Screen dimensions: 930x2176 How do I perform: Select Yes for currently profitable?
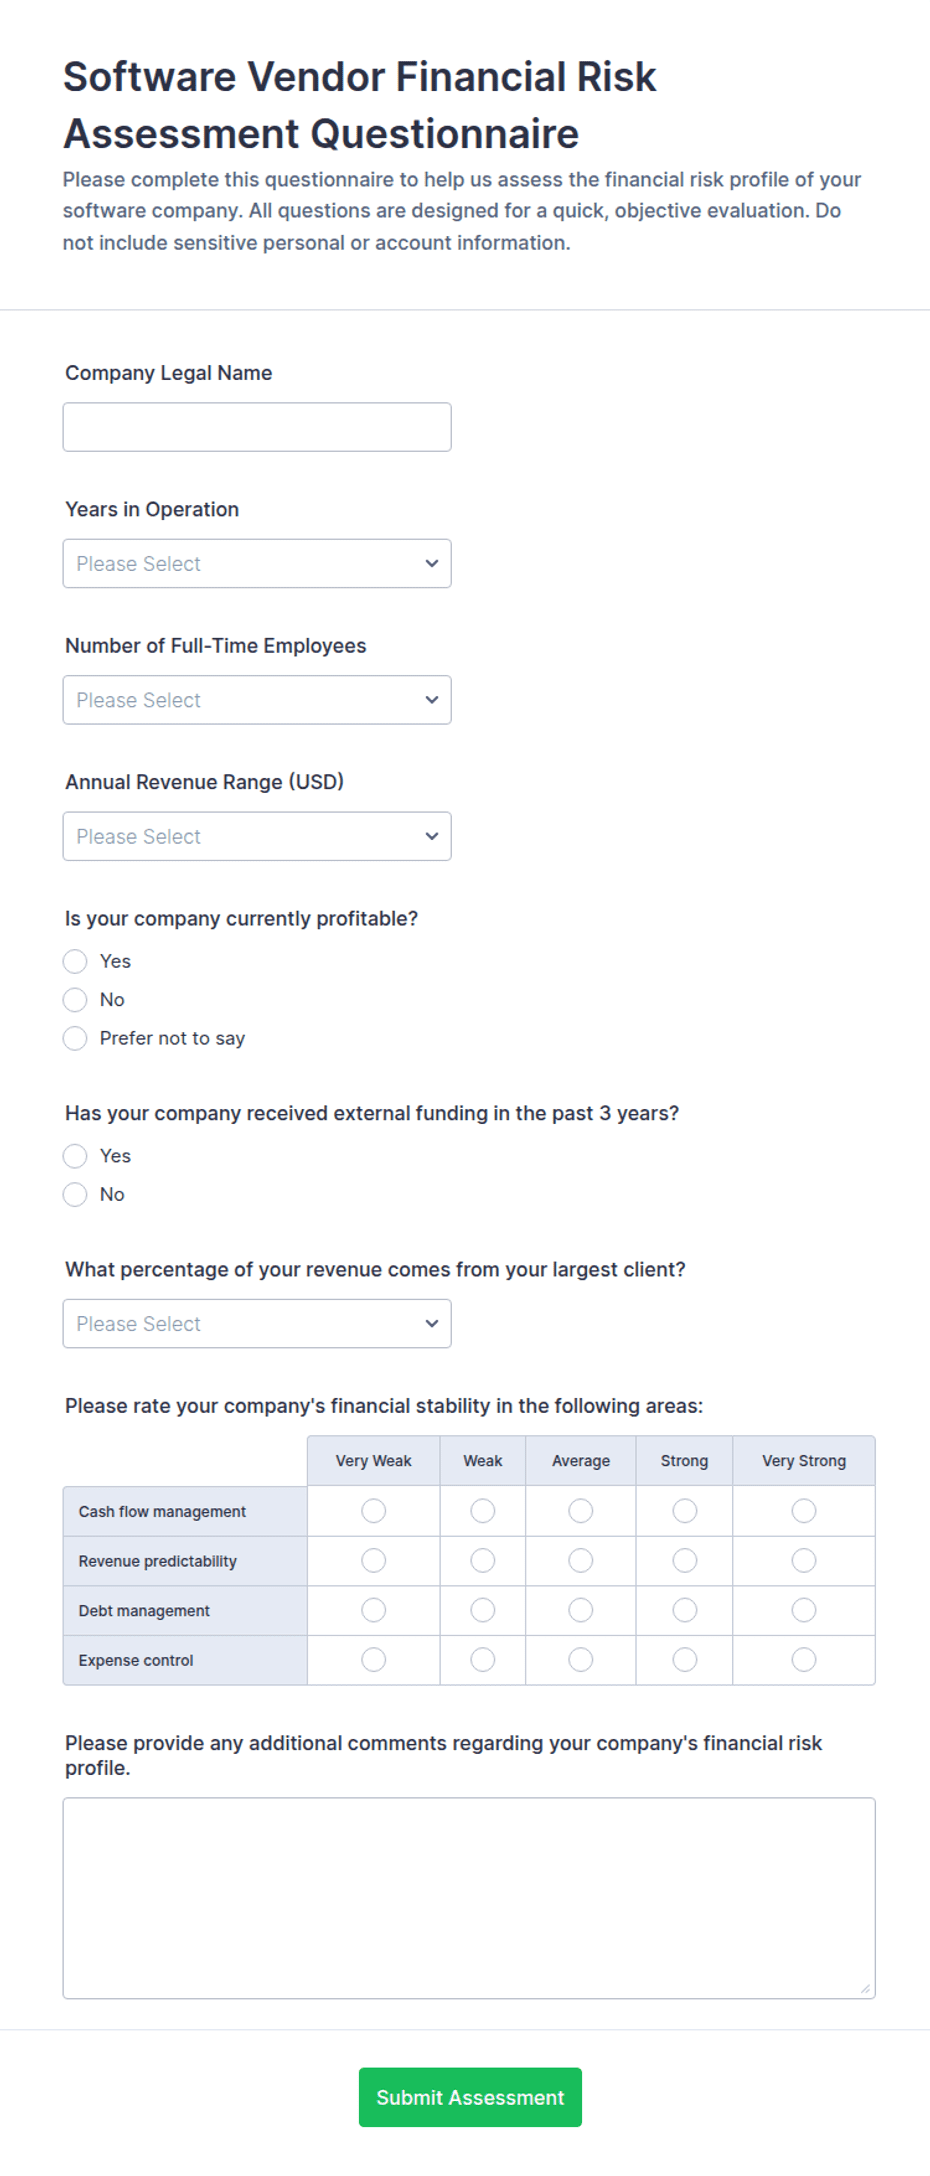click(75, 961)
